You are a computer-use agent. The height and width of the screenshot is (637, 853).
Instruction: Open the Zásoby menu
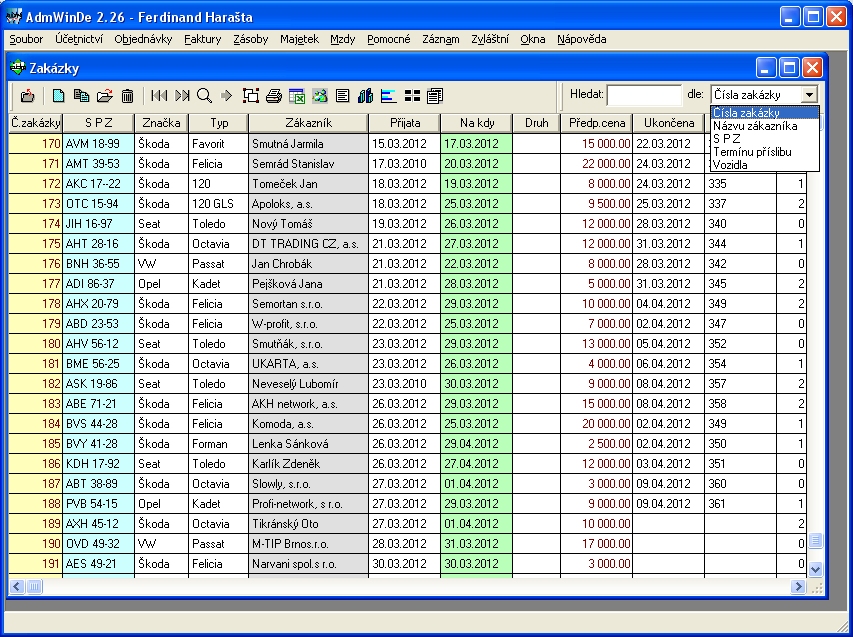(250, 39)
